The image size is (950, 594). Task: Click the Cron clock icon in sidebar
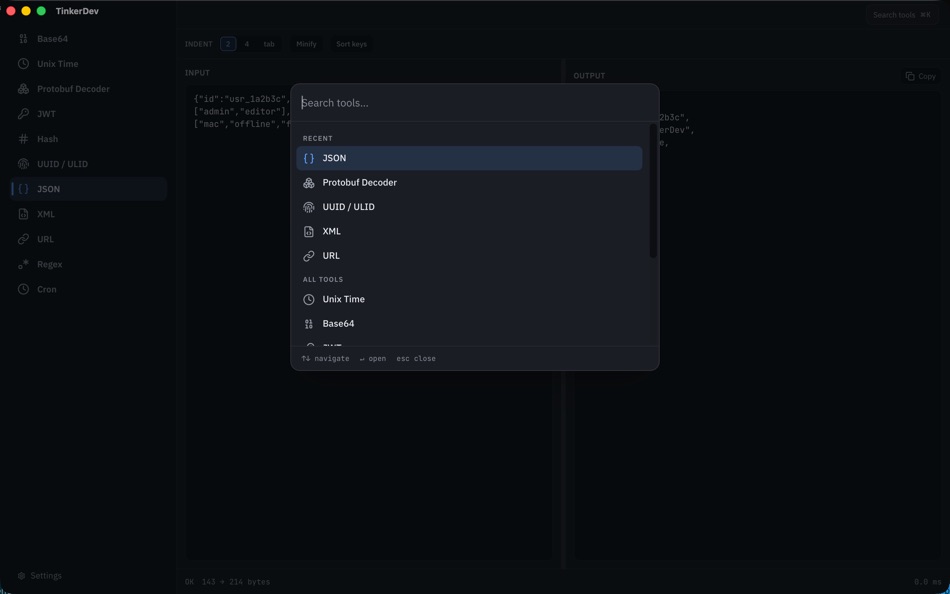click(x=23, y=289)
